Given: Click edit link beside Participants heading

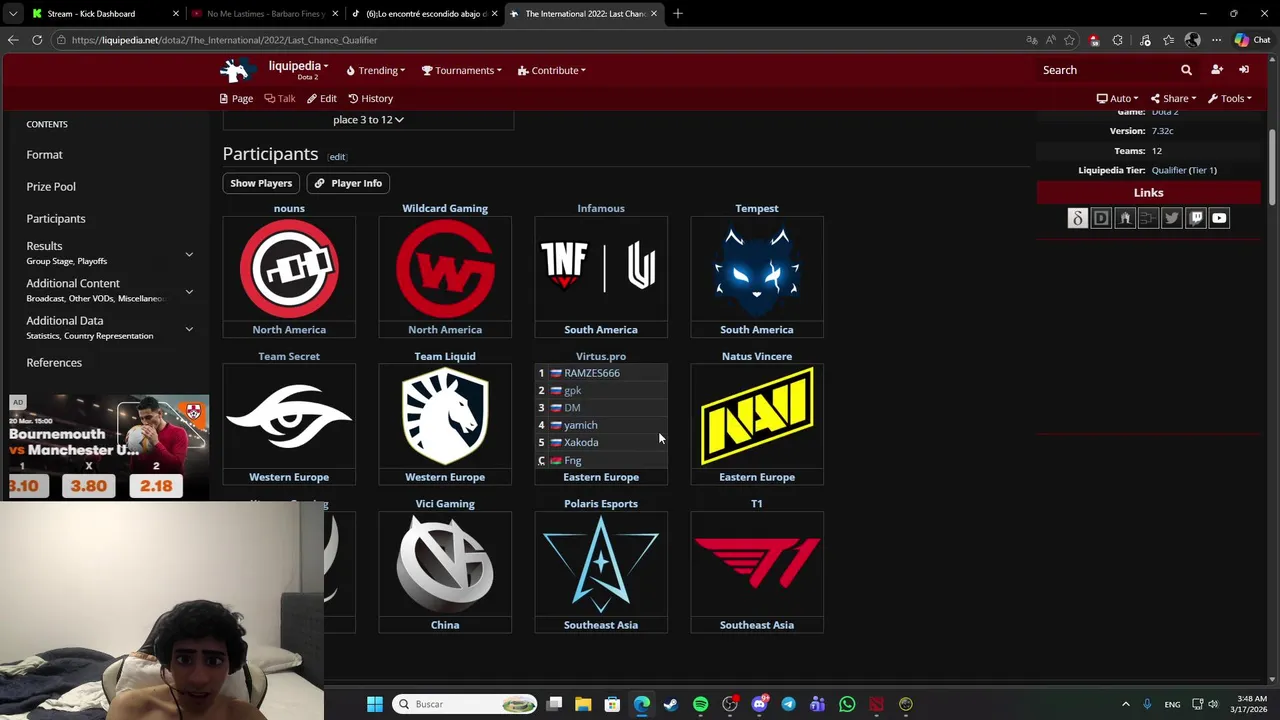Looking at the screenshot, I should (337, 157).
